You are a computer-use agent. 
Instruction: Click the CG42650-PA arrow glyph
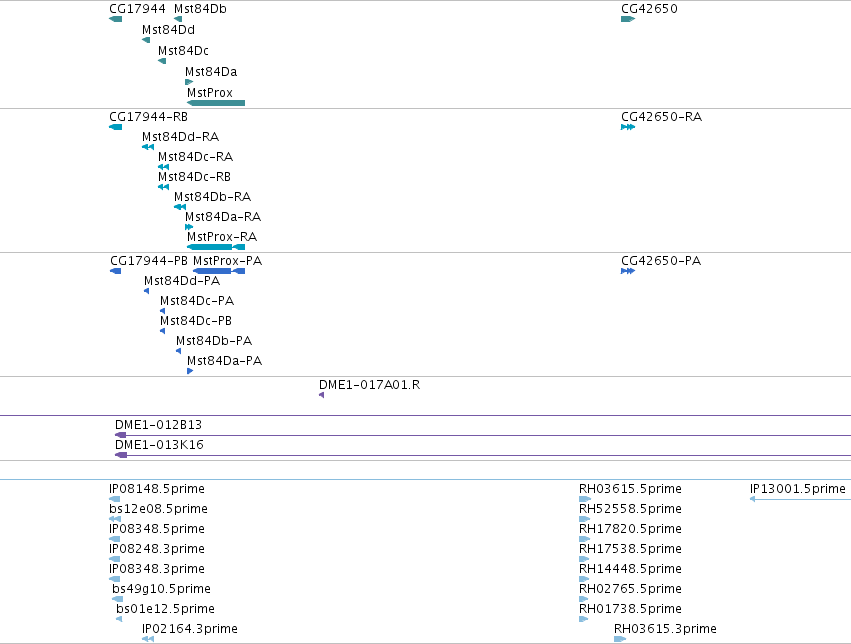628,271
